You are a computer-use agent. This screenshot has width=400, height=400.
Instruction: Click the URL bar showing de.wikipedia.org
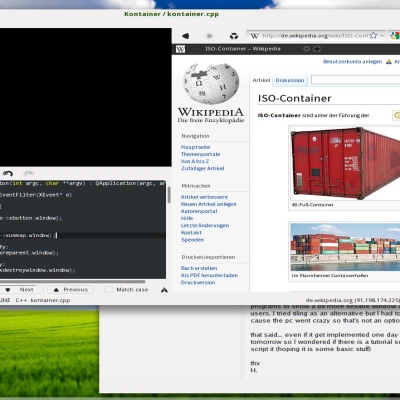(315, 36)
